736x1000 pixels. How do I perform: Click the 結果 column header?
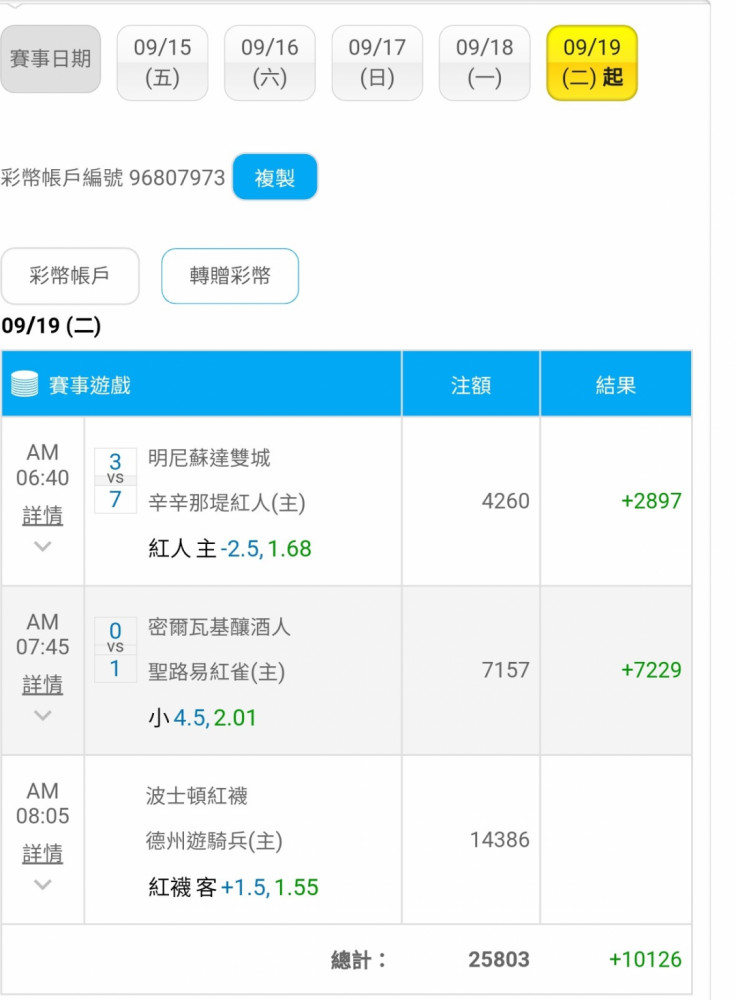(615, 385)
